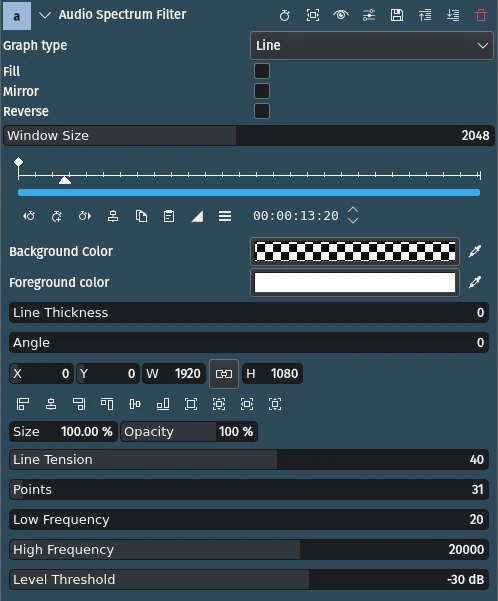This screenshot has height=601, width=498.
Task: Click the H height field showing 1080
Action: [x=272, y=374]
